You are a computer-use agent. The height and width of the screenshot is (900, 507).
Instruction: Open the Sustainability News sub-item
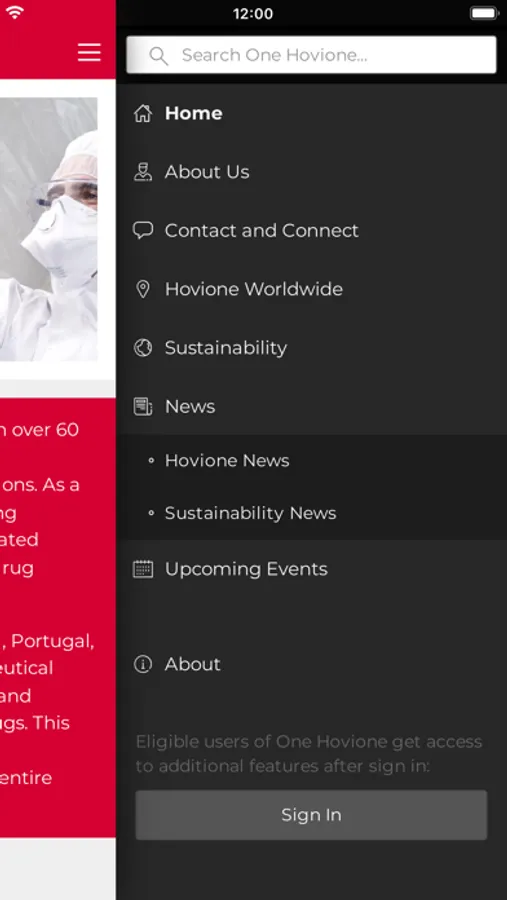click(x=250, y=513)
